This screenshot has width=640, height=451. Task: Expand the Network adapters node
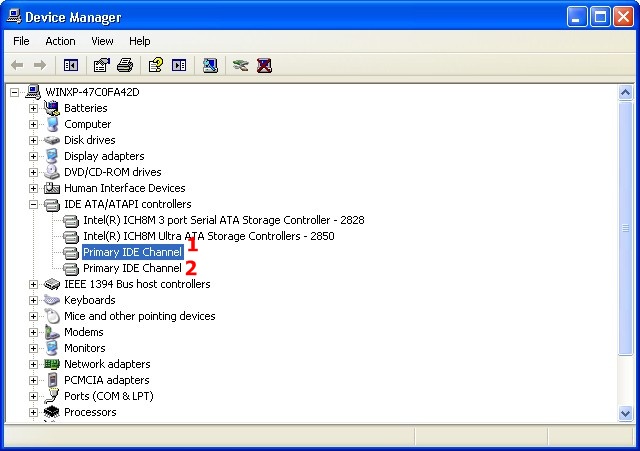click(x=33, y=364)
